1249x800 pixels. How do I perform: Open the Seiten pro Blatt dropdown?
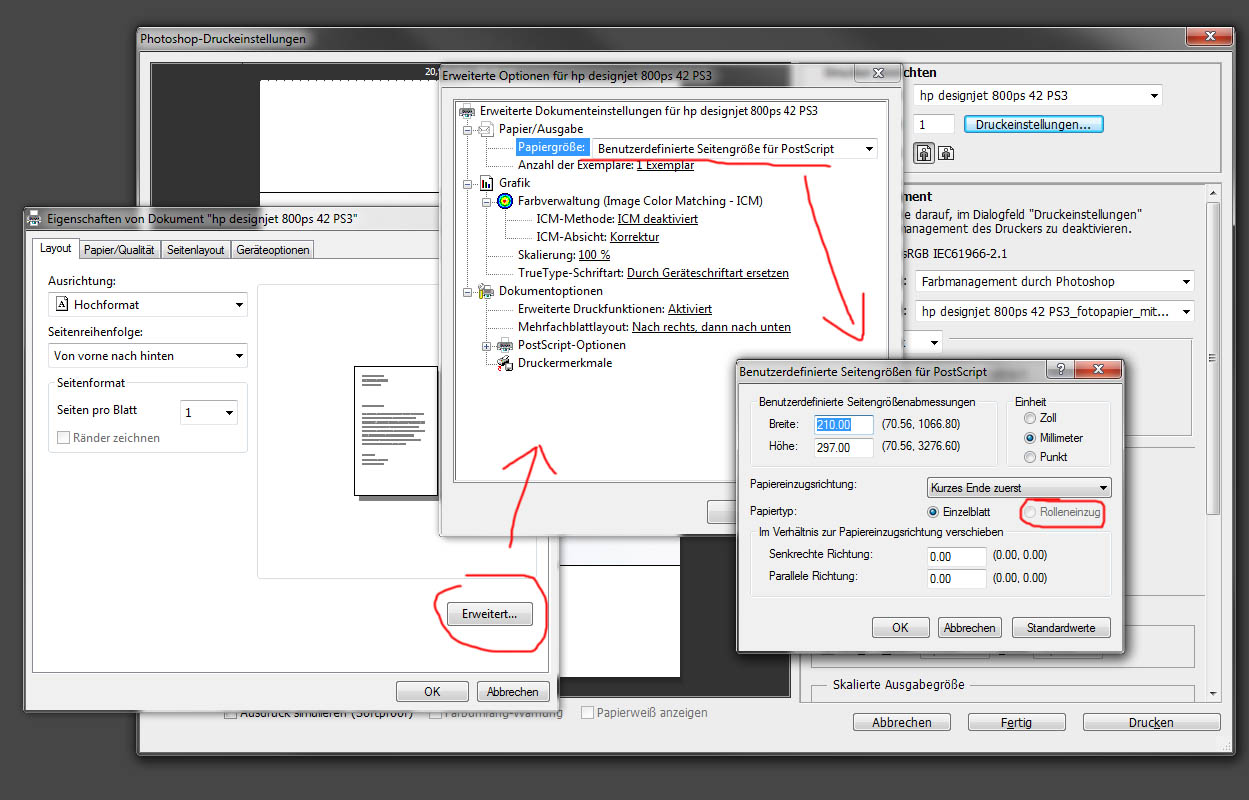coord(208,412)
